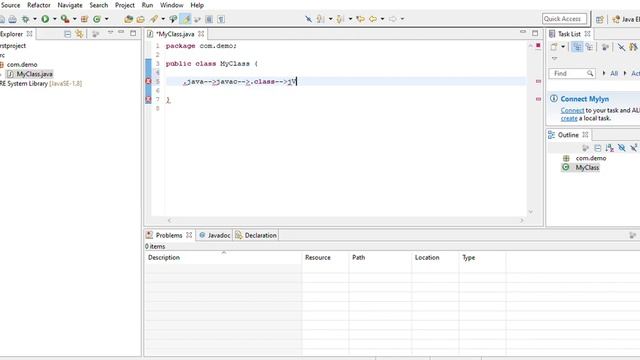Screen dimensions: 640x360
Task: Click the New Task icon in Task List
Action: [554, 47]
